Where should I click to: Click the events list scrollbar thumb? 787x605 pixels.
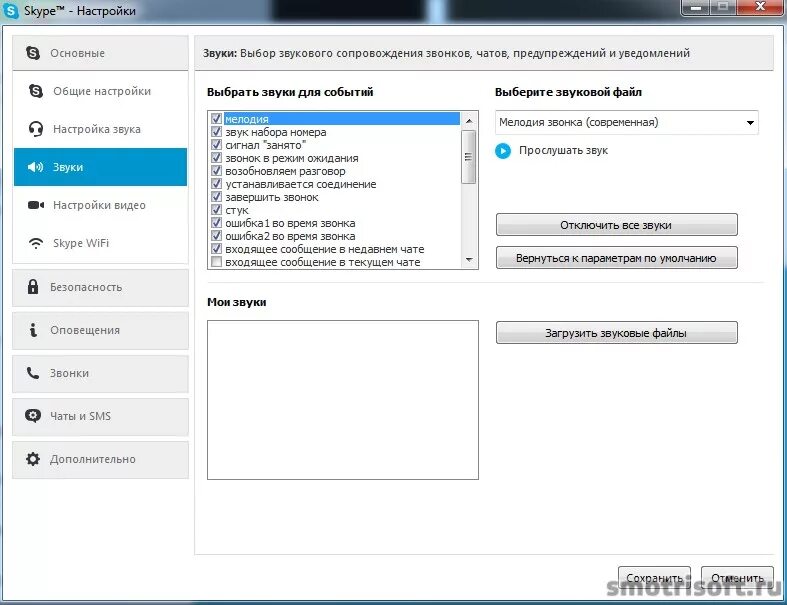469,157
